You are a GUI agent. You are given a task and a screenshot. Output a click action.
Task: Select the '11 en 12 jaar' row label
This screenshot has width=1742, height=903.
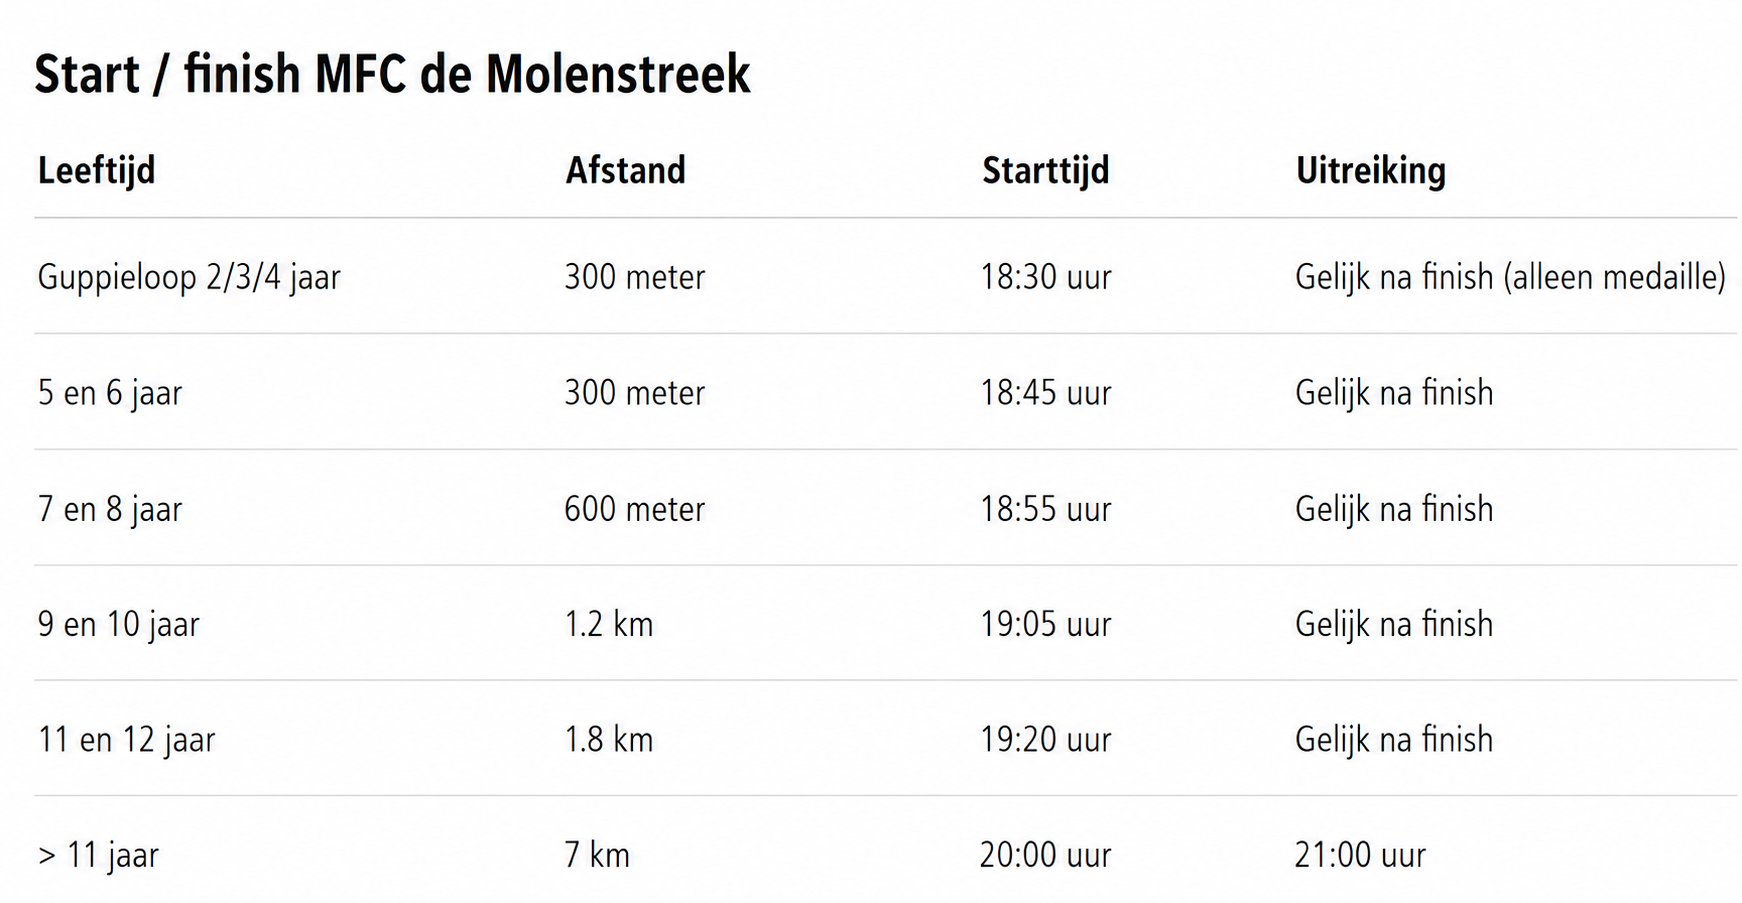coord(126,740)
